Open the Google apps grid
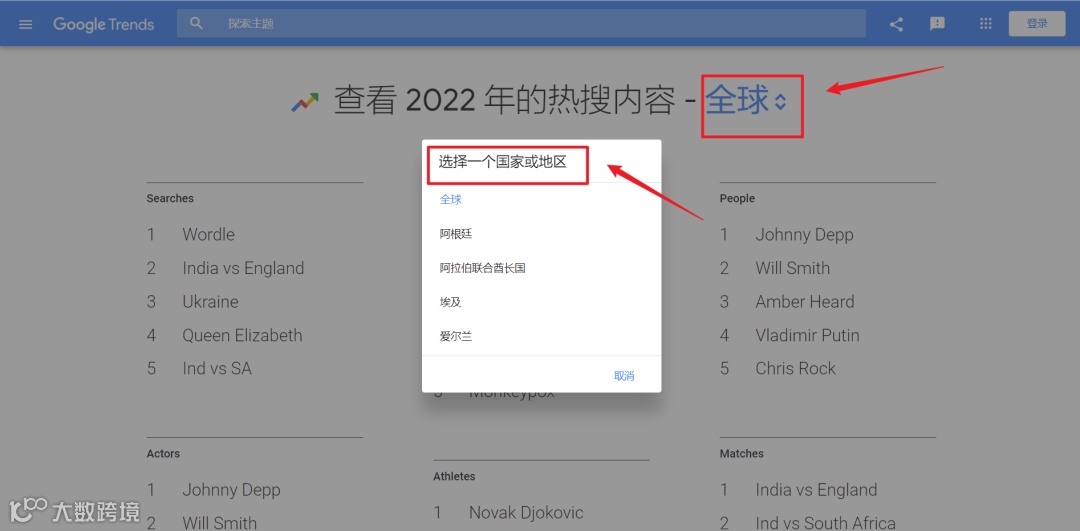This screenshot has width=1080, height=531. click(986, 23)
